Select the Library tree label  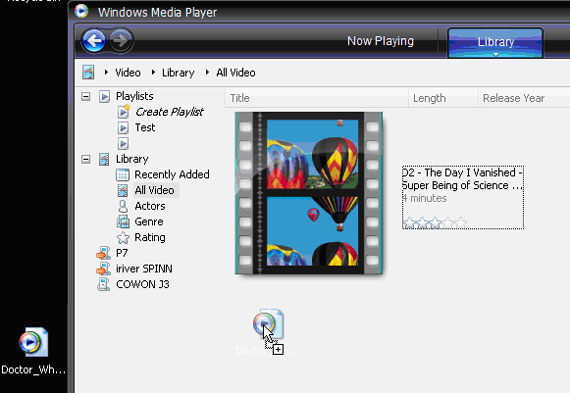[x=132, y=159]
